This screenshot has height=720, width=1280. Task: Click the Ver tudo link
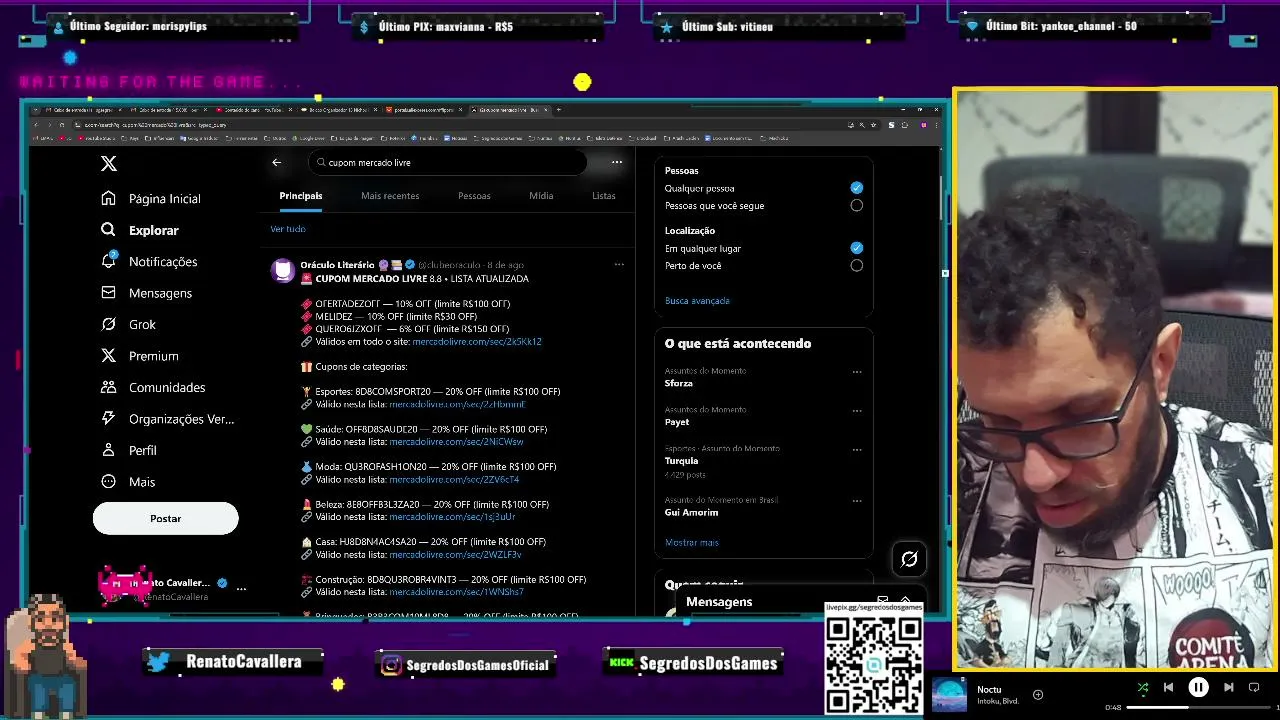(288, 229)
